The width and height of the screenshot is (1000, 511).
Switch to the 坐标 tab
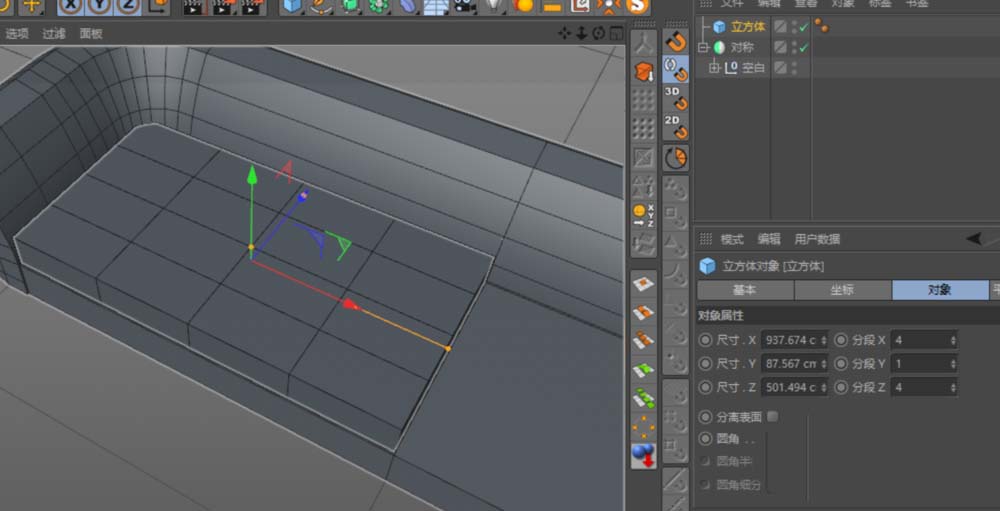click(x=842, y=290)
